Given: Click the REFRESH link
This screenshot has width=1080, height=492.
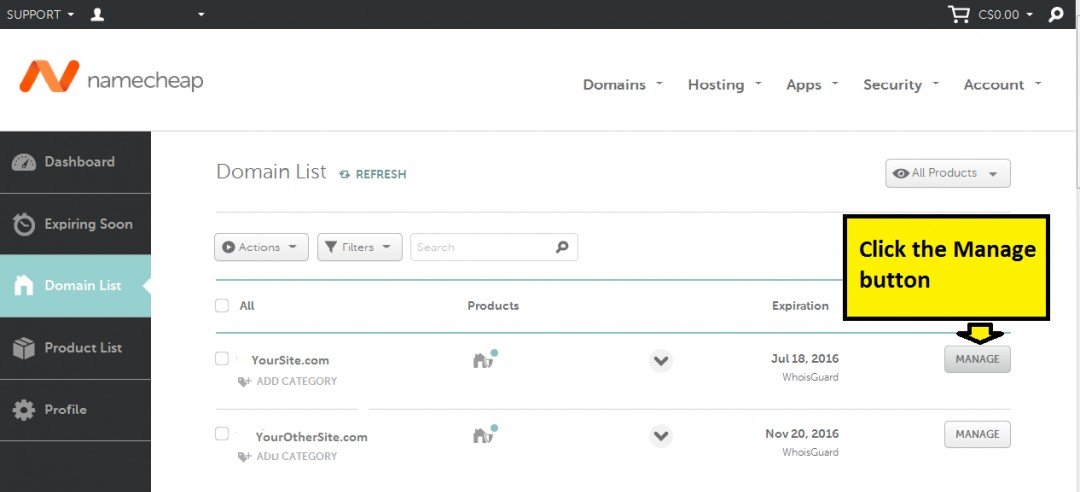Looking at the screenshot, I should (381, 175).
